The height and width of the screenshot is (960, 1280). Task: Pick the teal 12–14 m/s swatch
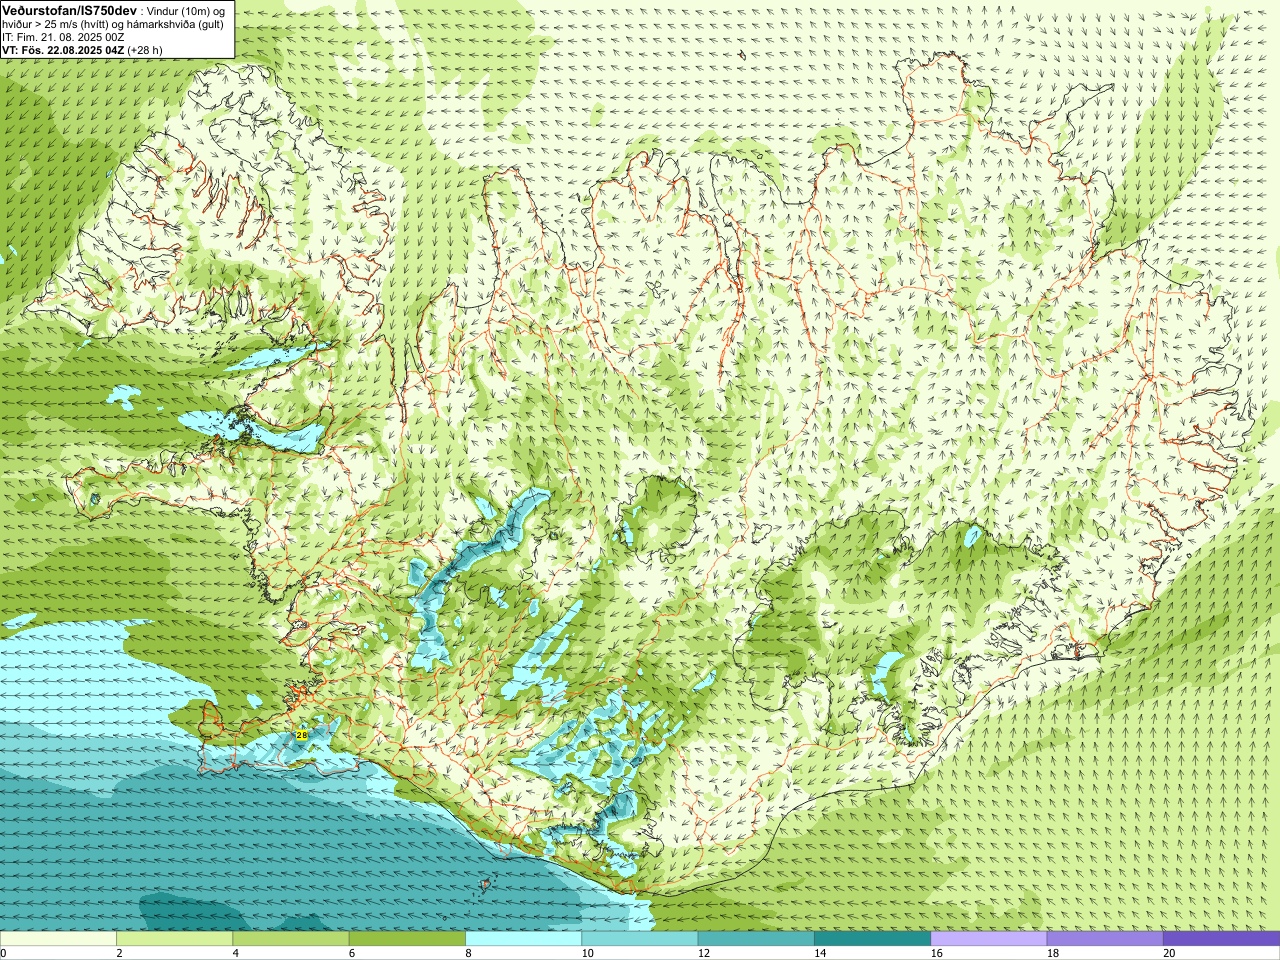coord(755,939)
